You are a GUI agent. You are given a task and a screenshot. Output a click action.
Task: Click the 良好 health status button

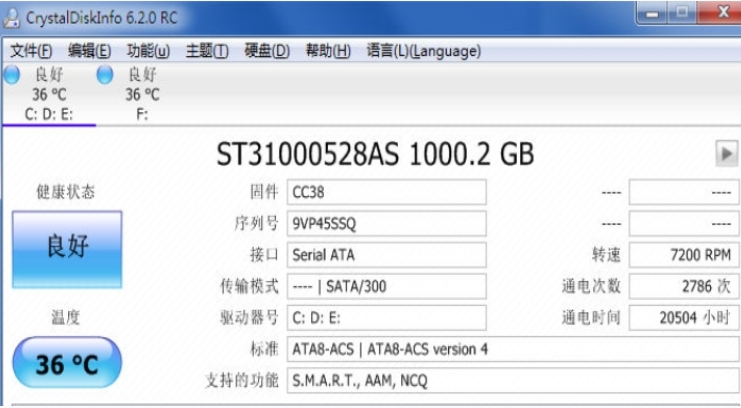(67, 249)
